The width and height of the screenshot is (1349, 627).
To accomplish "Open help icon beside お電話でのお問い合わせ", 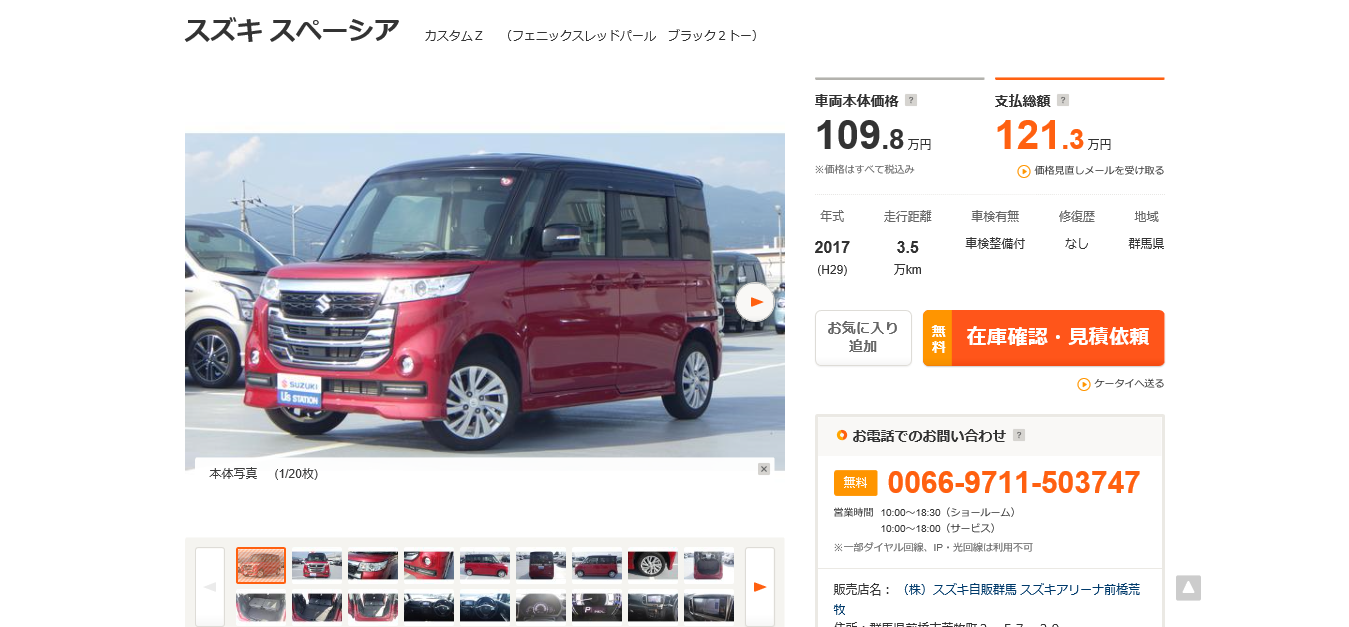I will [x=1019, y=435].
